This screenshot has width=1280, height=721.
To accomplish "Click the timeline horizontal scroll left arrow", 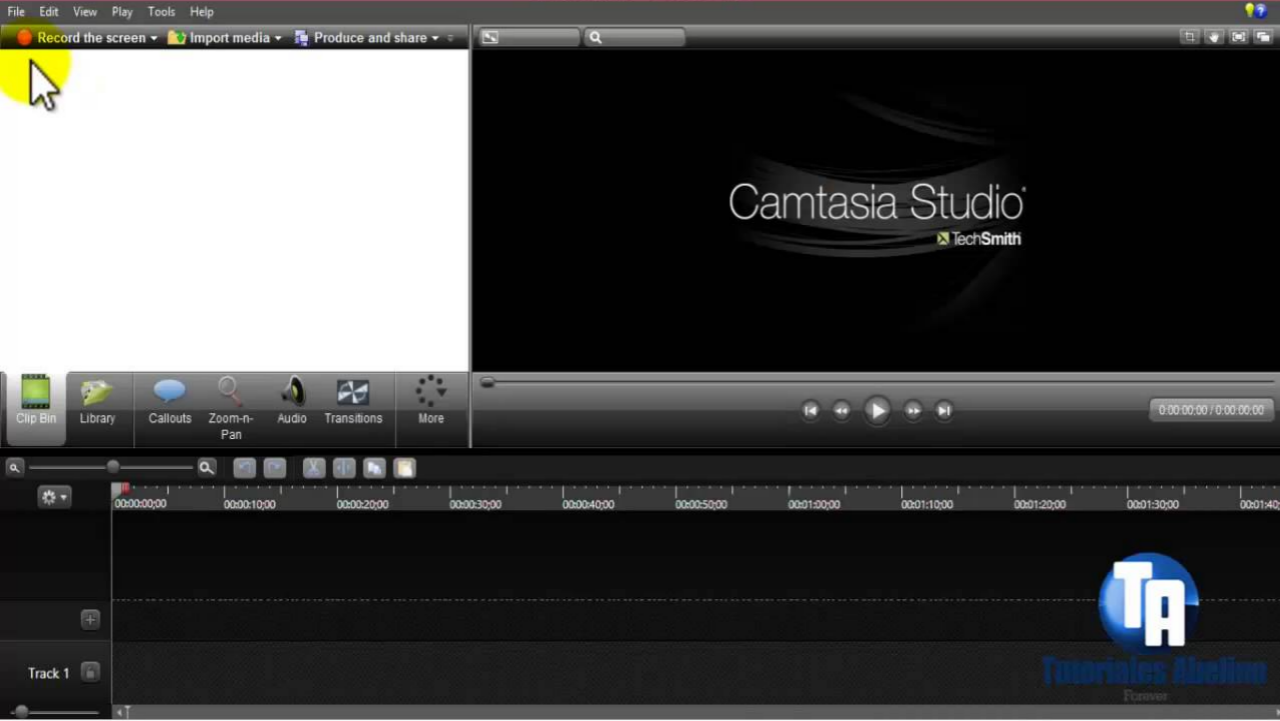I will click(x=122, y=712).
